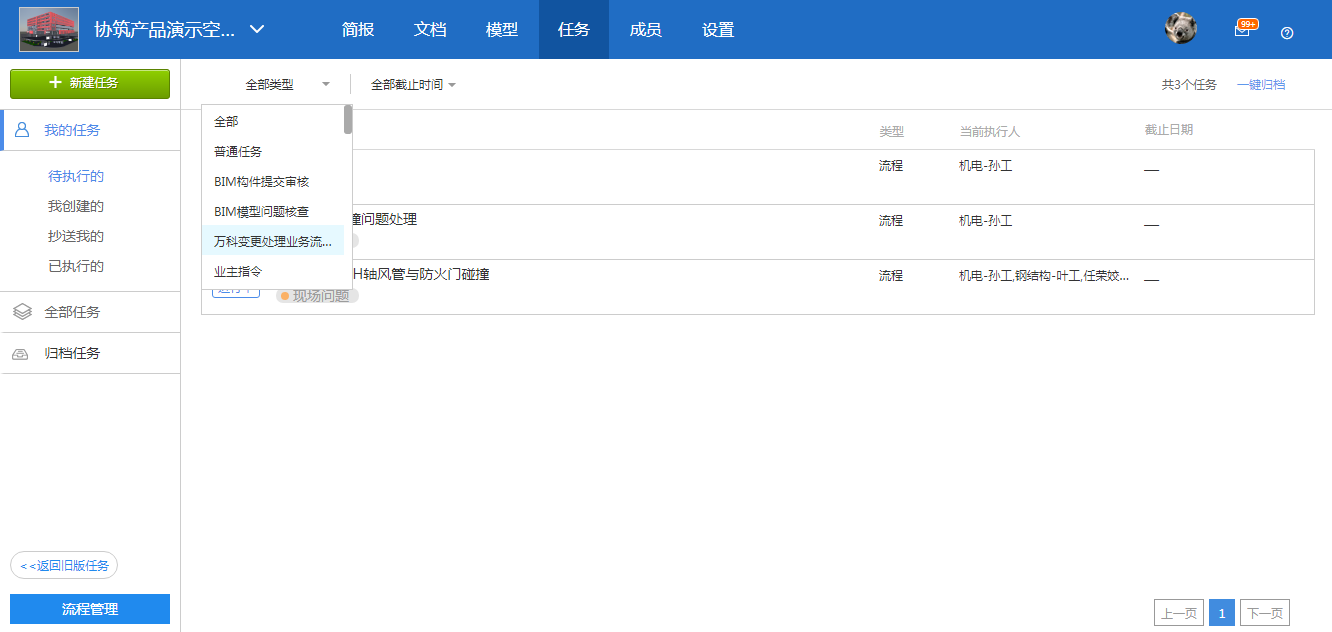This screenshot has width=1332, height=632.
Task: Select 普通任务 from the type list
Action: click(x=238, y=151)
